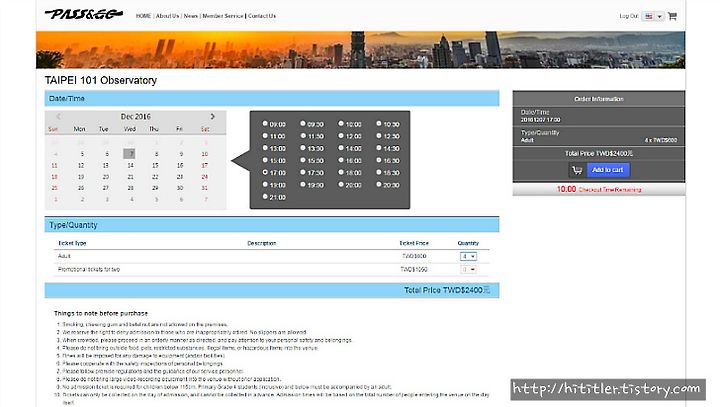The image size is (720, 407).
Task: Select the 21:00 time slot
Action: (265, 197)
